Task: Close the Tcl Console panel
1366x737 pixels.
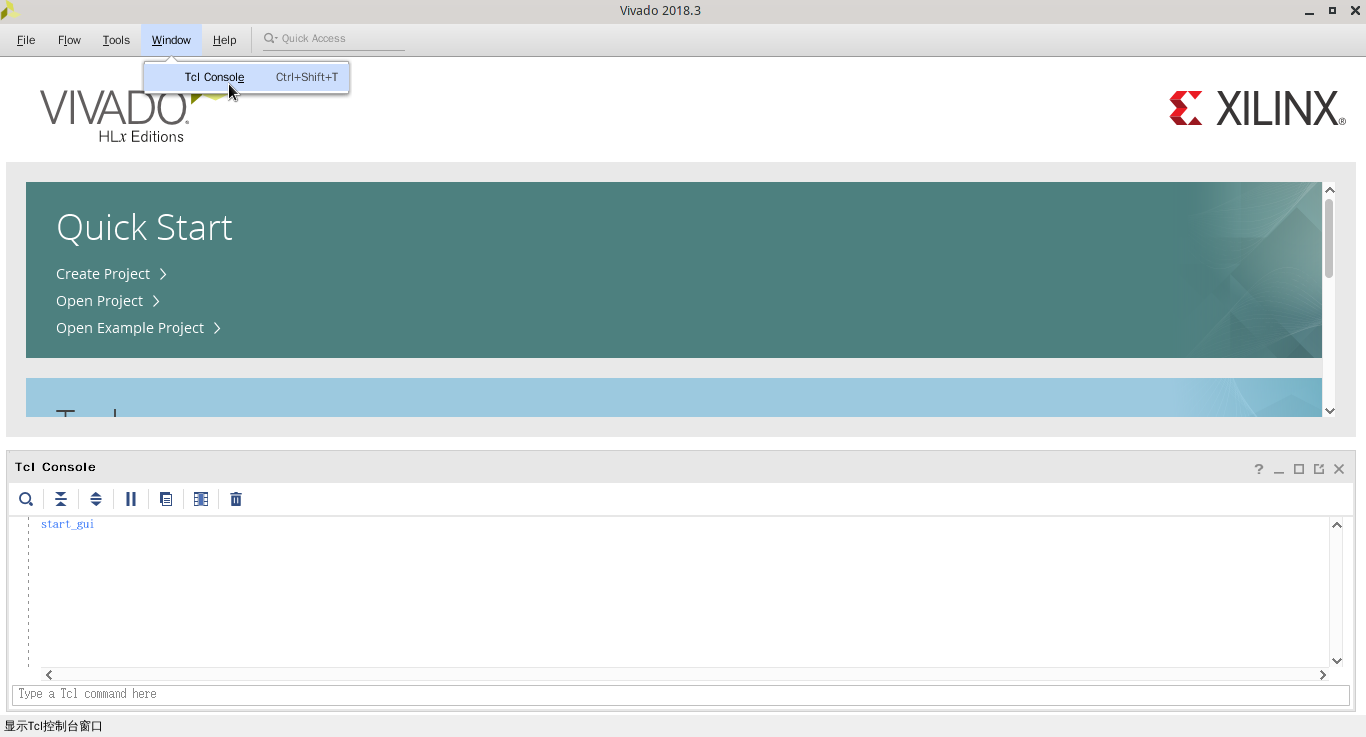Action: coord(1339,469)
